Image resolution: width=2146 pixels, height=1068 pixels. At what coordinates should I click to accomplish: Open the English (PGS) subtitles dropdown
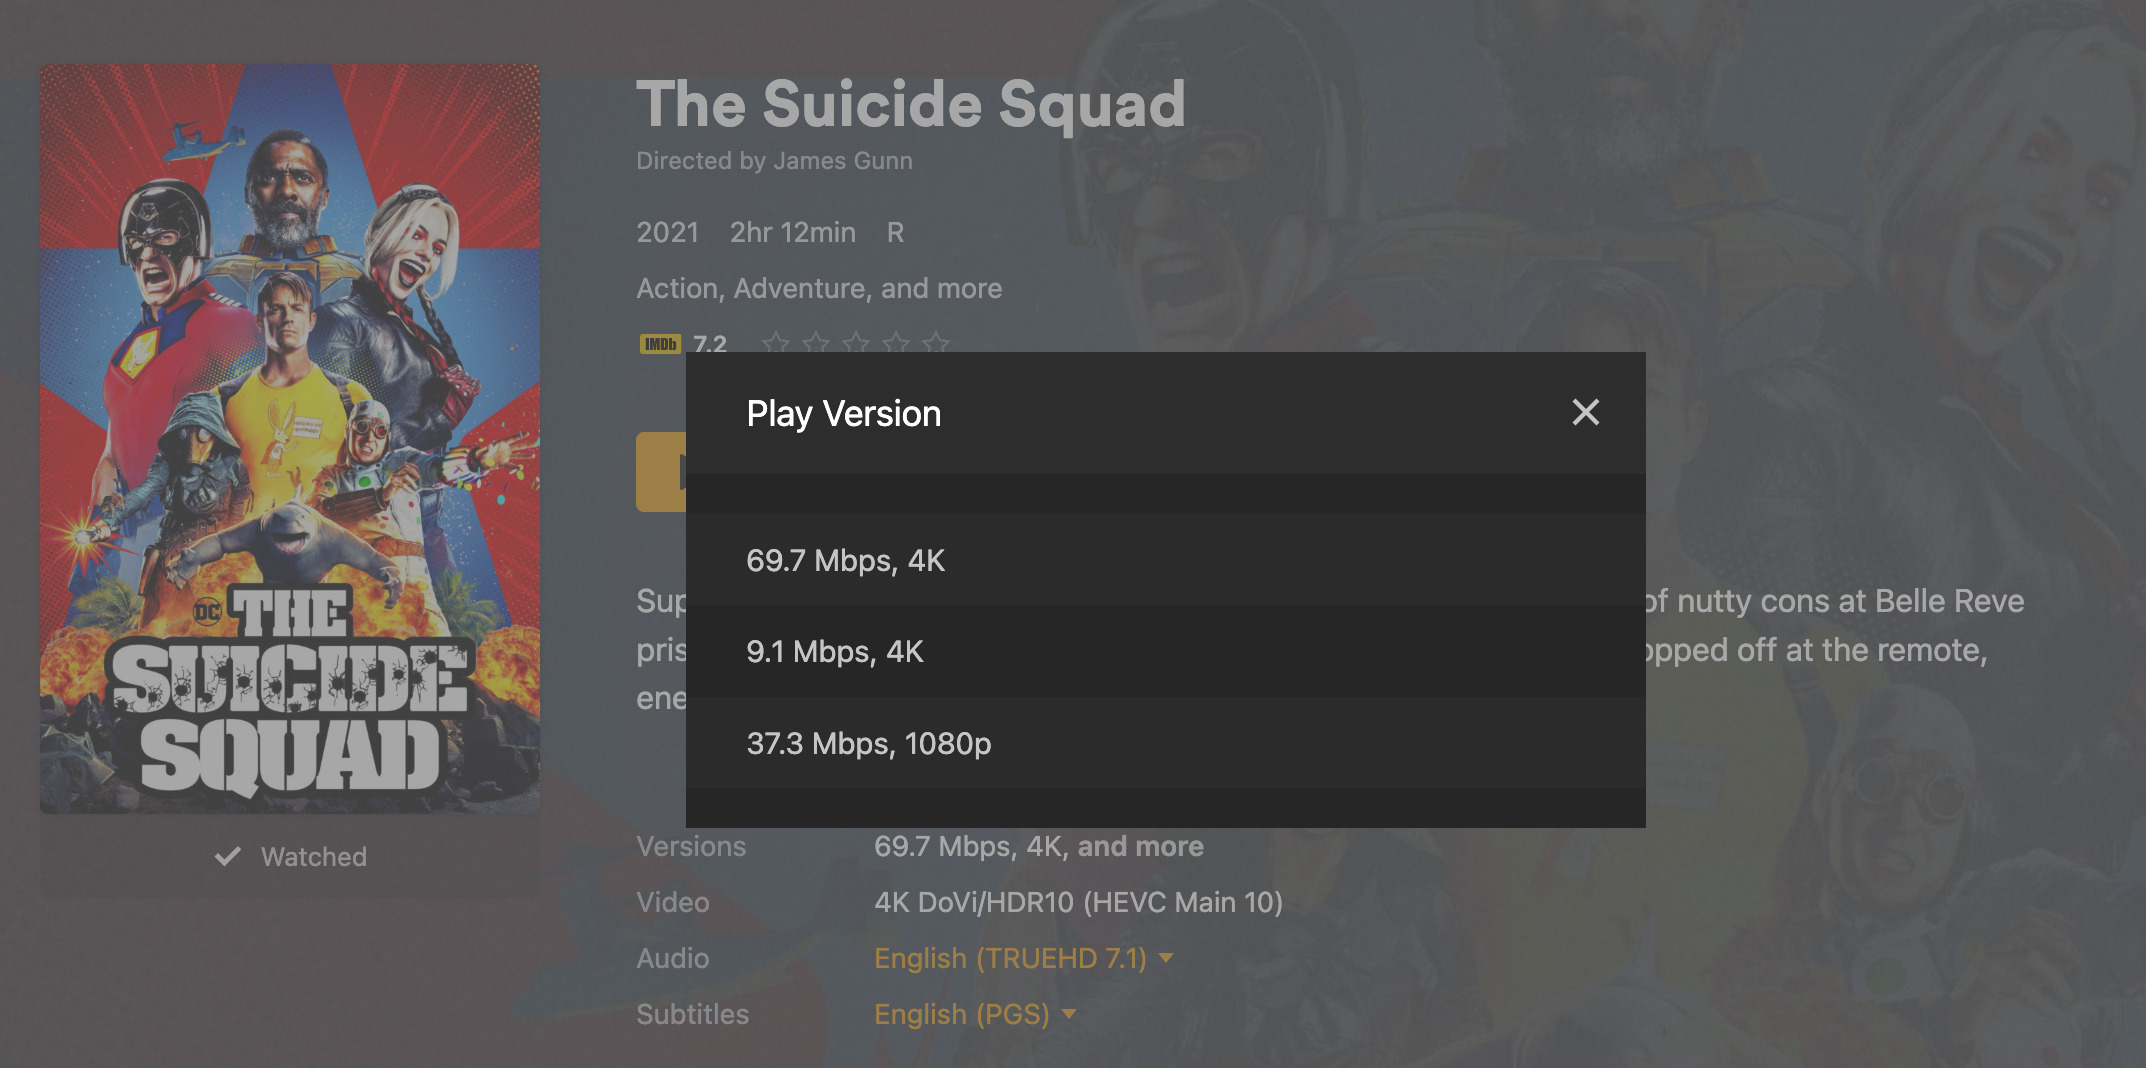tap(974, 1014)
